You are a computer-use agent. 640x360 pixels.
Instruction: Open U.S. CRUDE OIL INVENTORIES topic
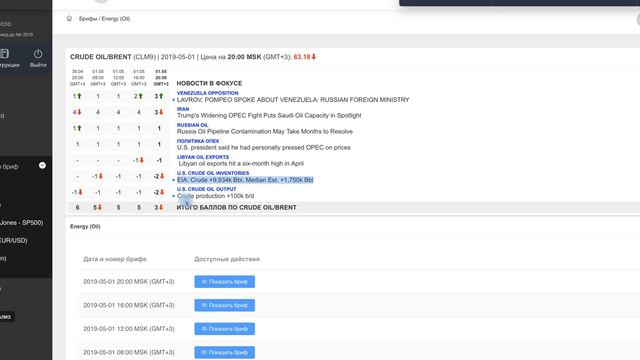pyautogui.click(x=213, y=173)
